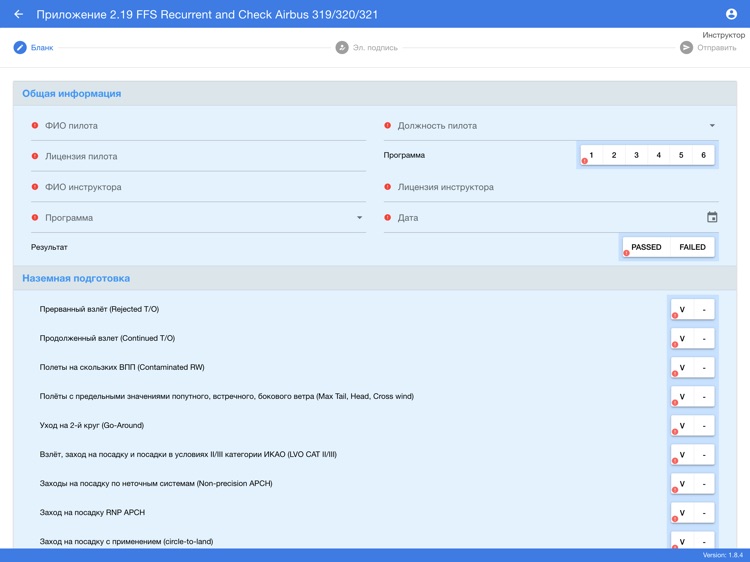Select Программа number 6
The height and width of the screenshot is (562, 750).
coord(703,155)
